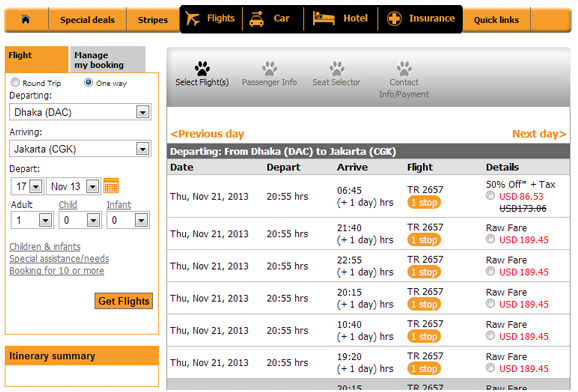Go to Next day flights
Image resolution: width=578 pixels, height=392 pixels.
point(539,134)
